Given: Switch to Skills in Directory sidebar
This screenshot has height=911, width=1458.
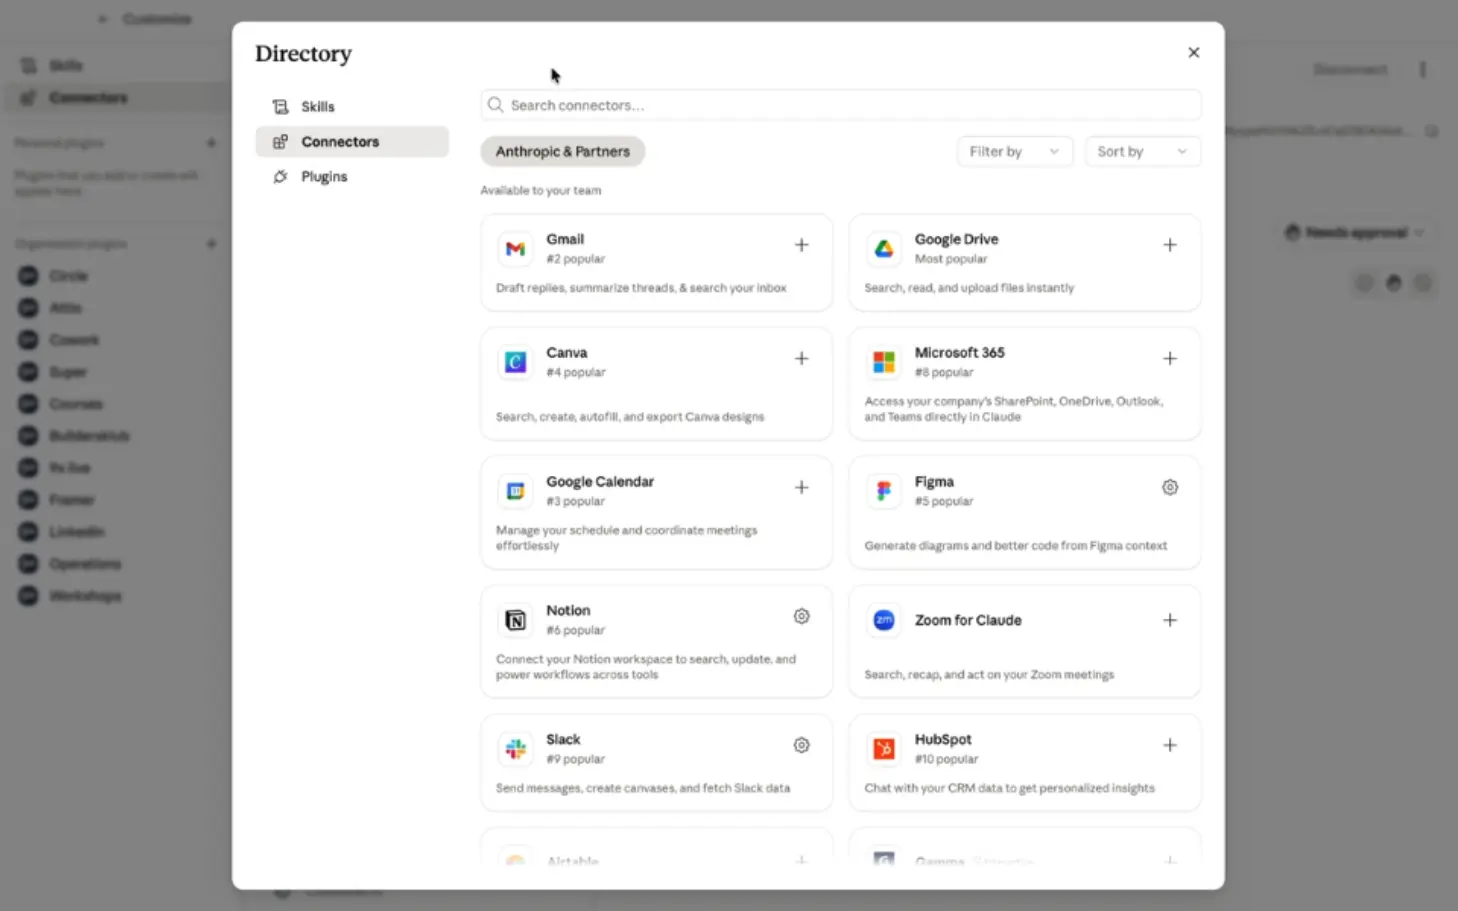Looking at the screenshot, I should click(352, 106).
